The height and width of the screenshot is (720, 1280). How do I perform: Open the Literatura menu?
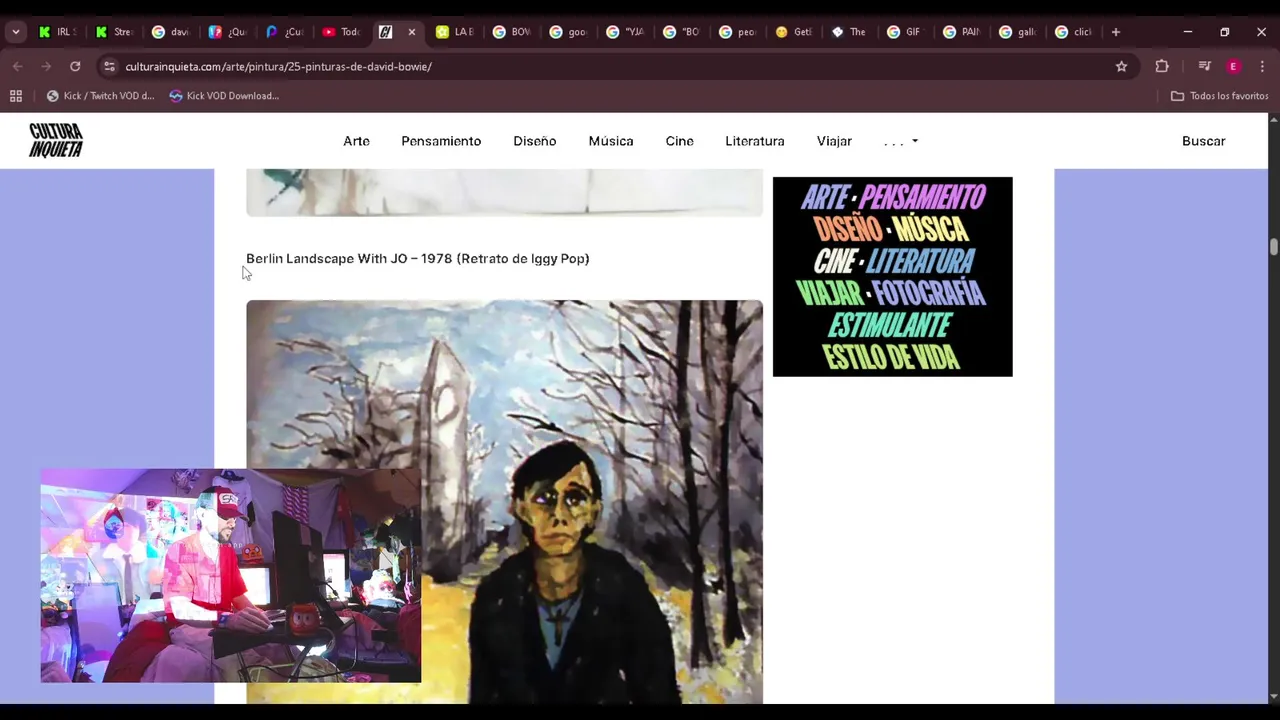click(755, 141)
